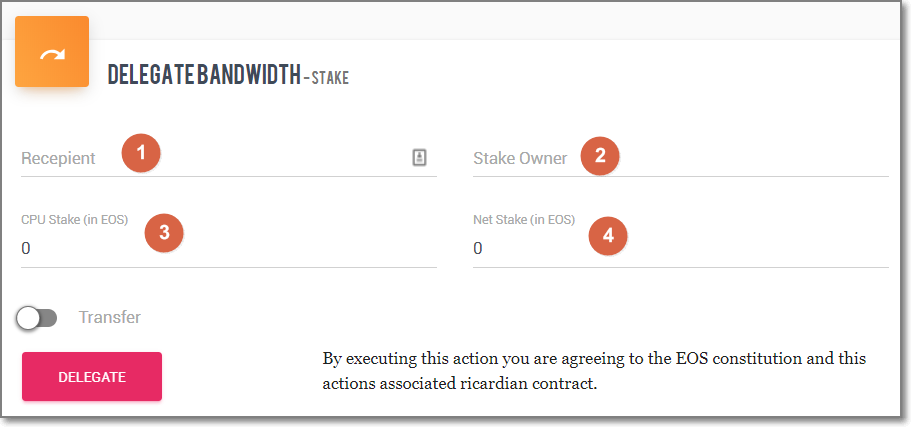
Task: Click the Transfer label text
Action: point(110,317)
